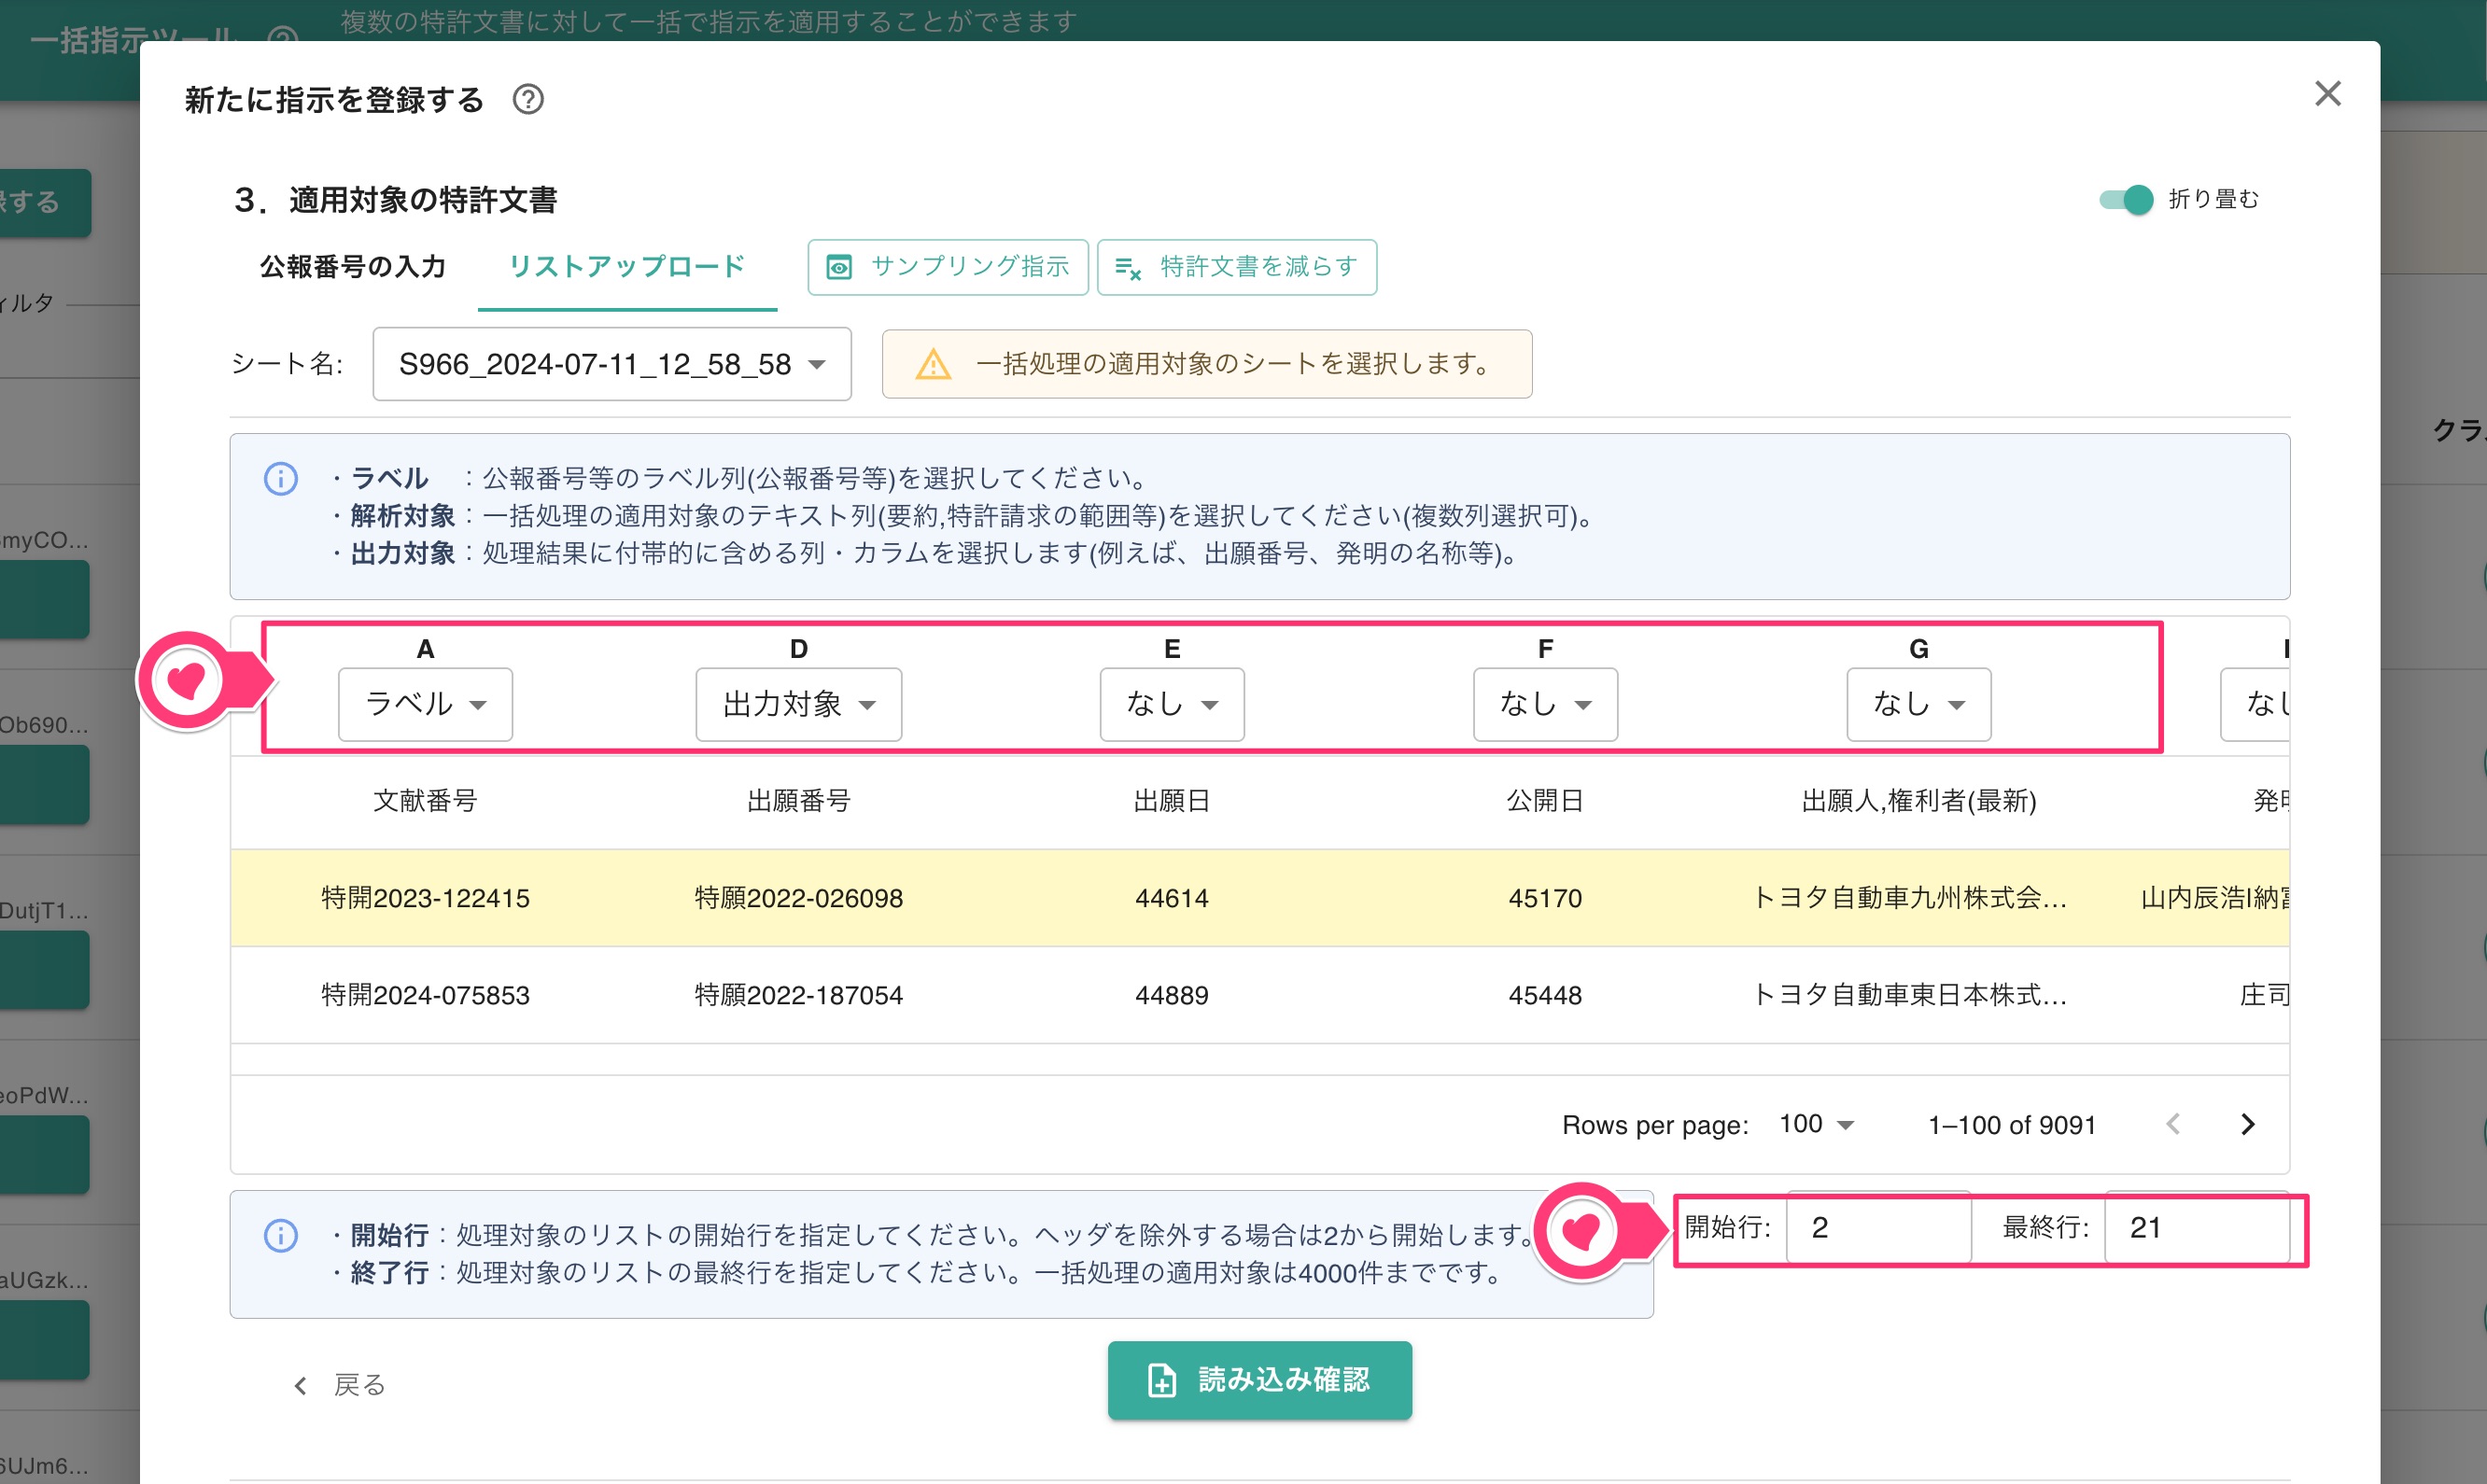Go to previous page of table
This screenshot has width=2487, height=1484.
(x=2173, y=1124)
